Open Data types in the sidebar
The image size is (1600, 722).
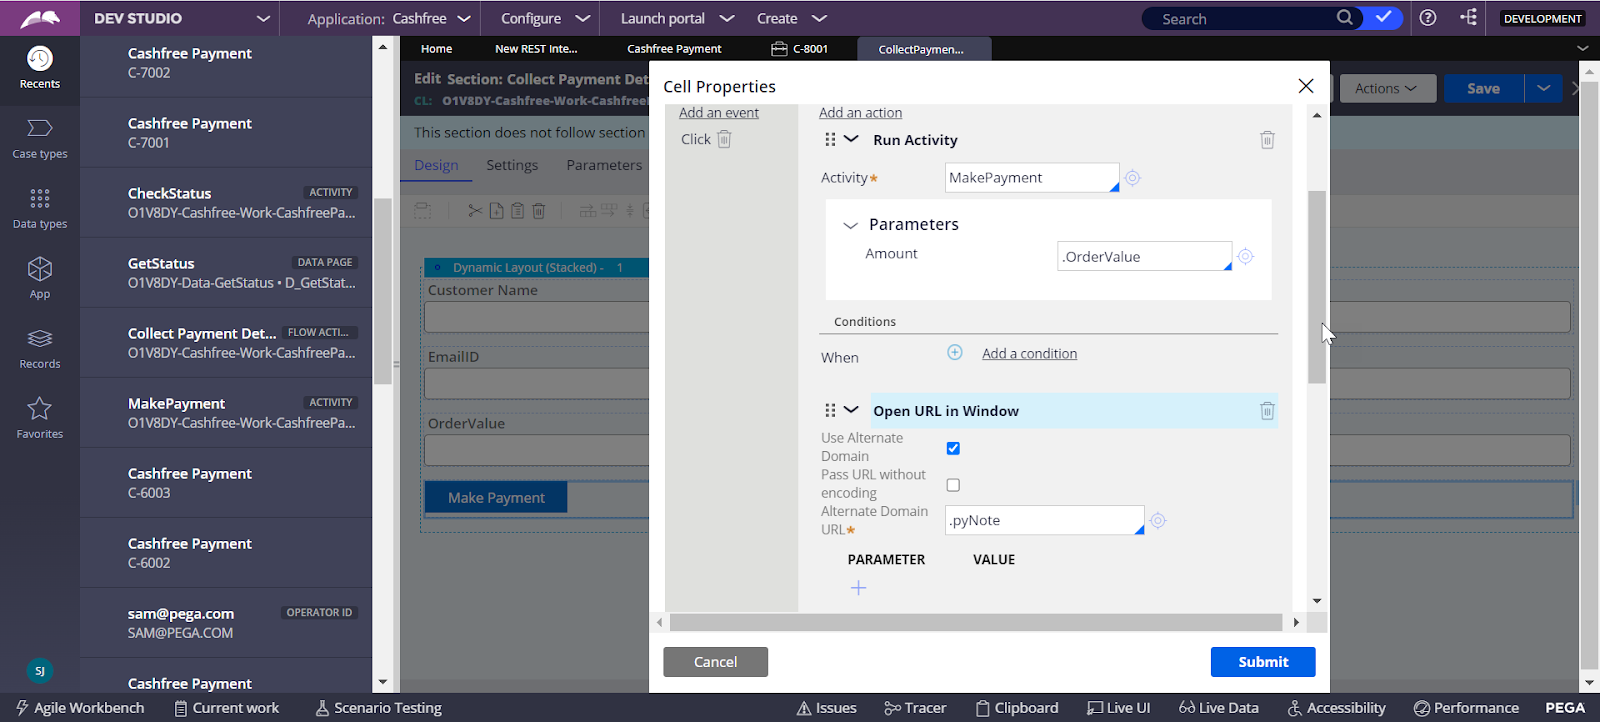[x=40, y=208]
